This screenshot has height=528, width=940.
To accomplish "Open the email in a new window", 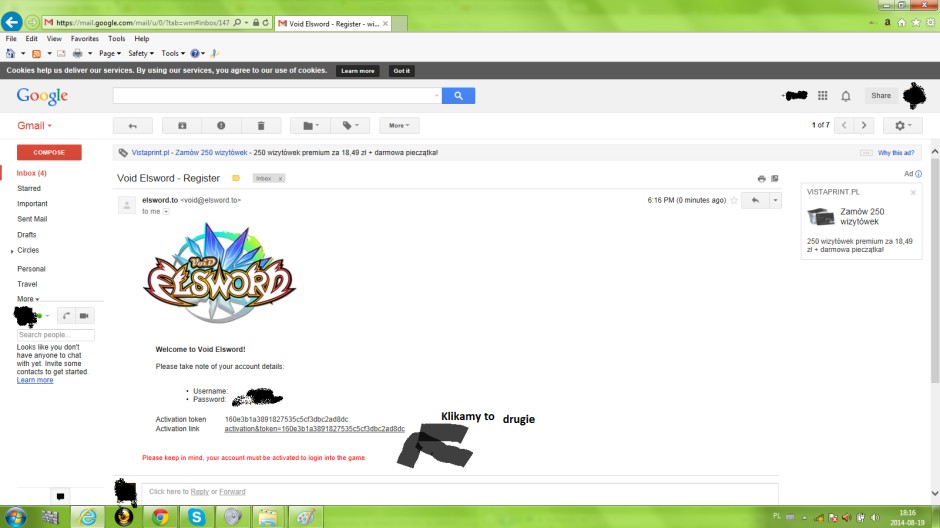I will pos(775,179).
